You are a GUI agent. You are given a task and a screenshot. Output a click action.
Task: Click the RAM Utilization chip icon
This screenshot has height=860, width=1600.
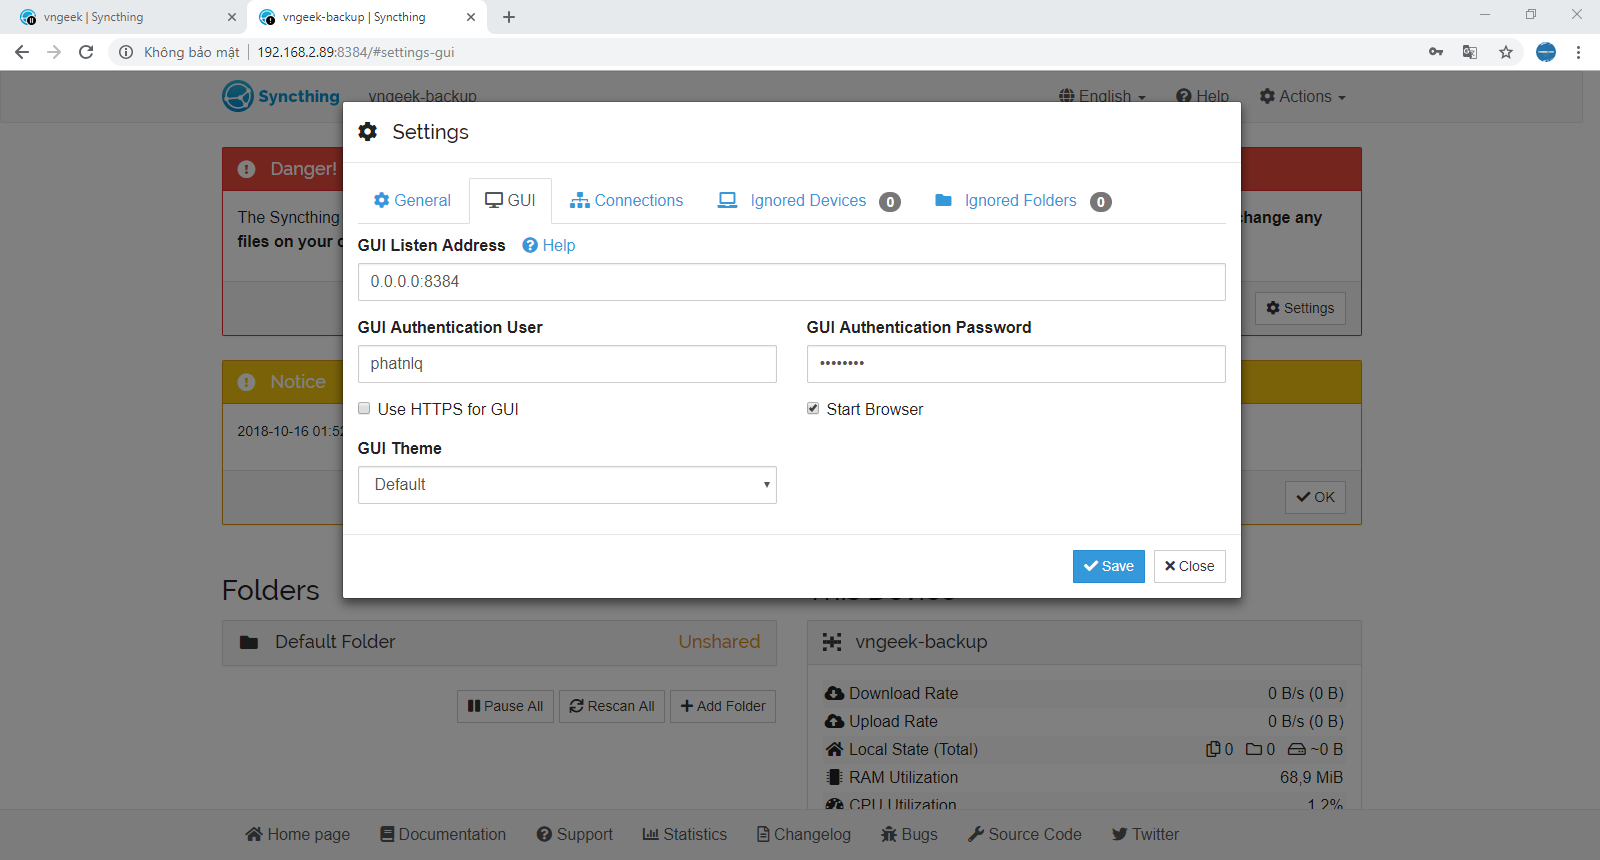click(x=834, y=777)
